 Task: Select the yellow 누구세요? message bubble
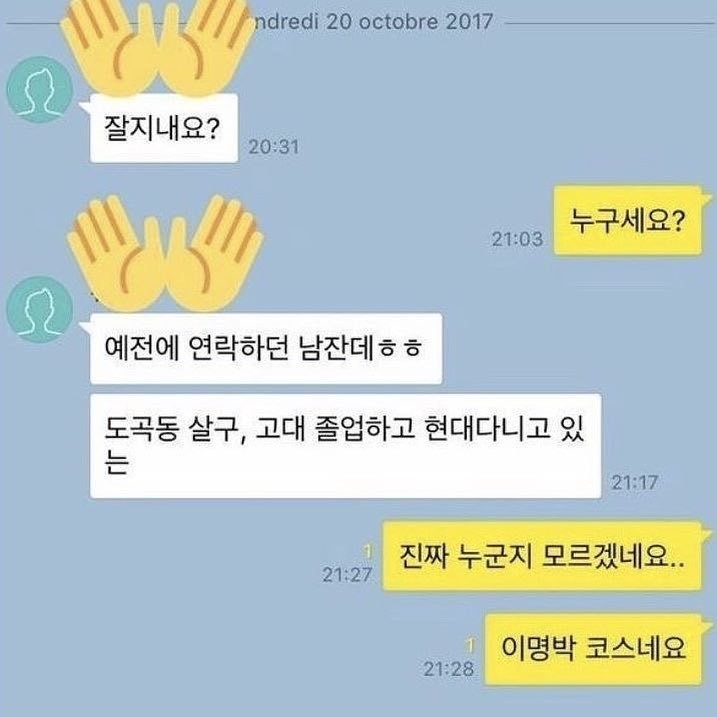[x=627, y=220]
